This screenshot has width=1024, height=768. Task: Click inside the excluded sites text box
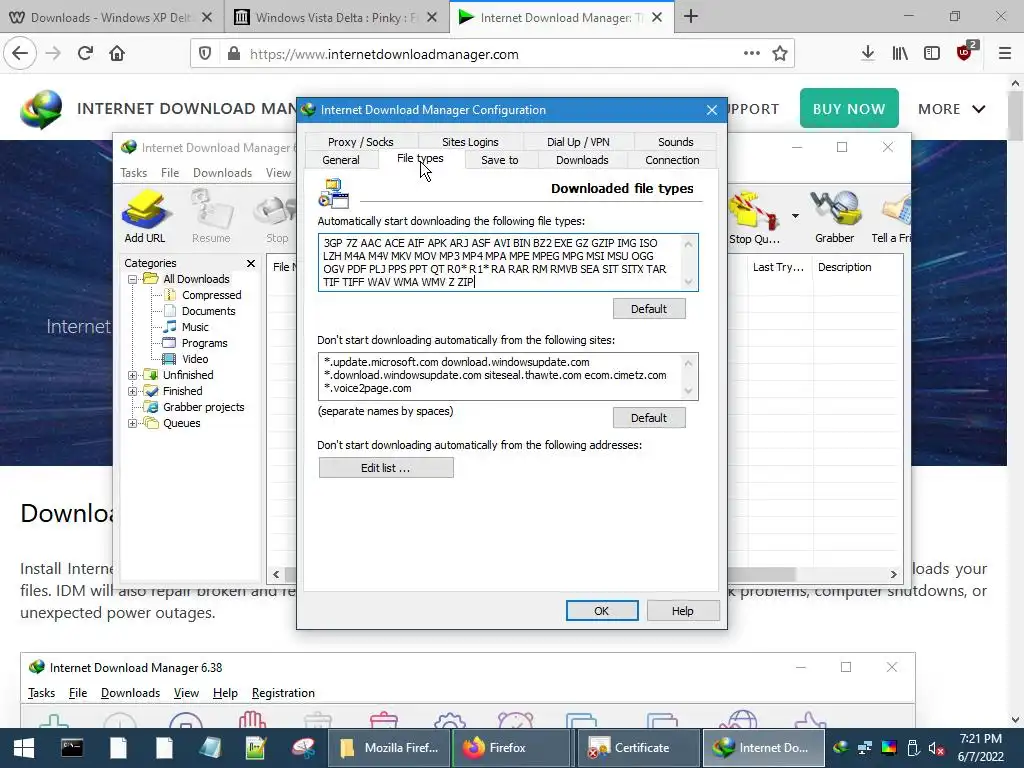tap(508, 376)
